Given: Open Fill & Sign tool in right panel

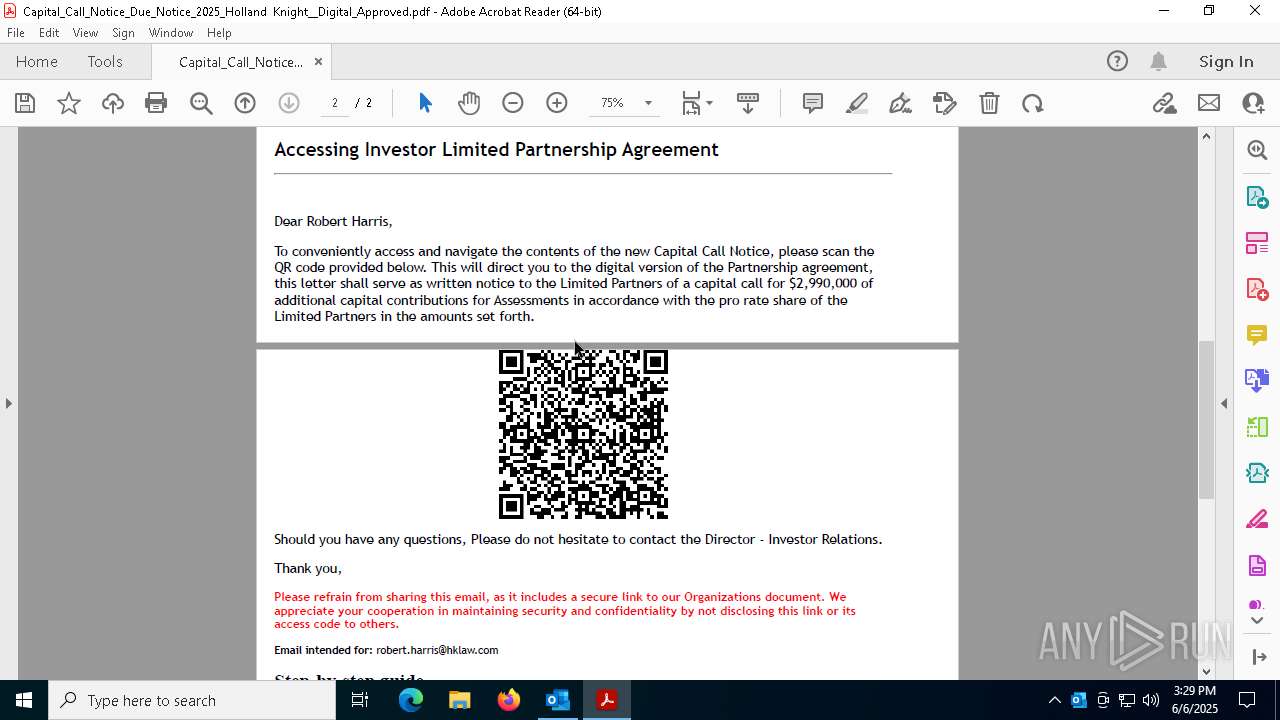Looking at the screenshot, I should pyautogui.click(x=1257, y=520).
